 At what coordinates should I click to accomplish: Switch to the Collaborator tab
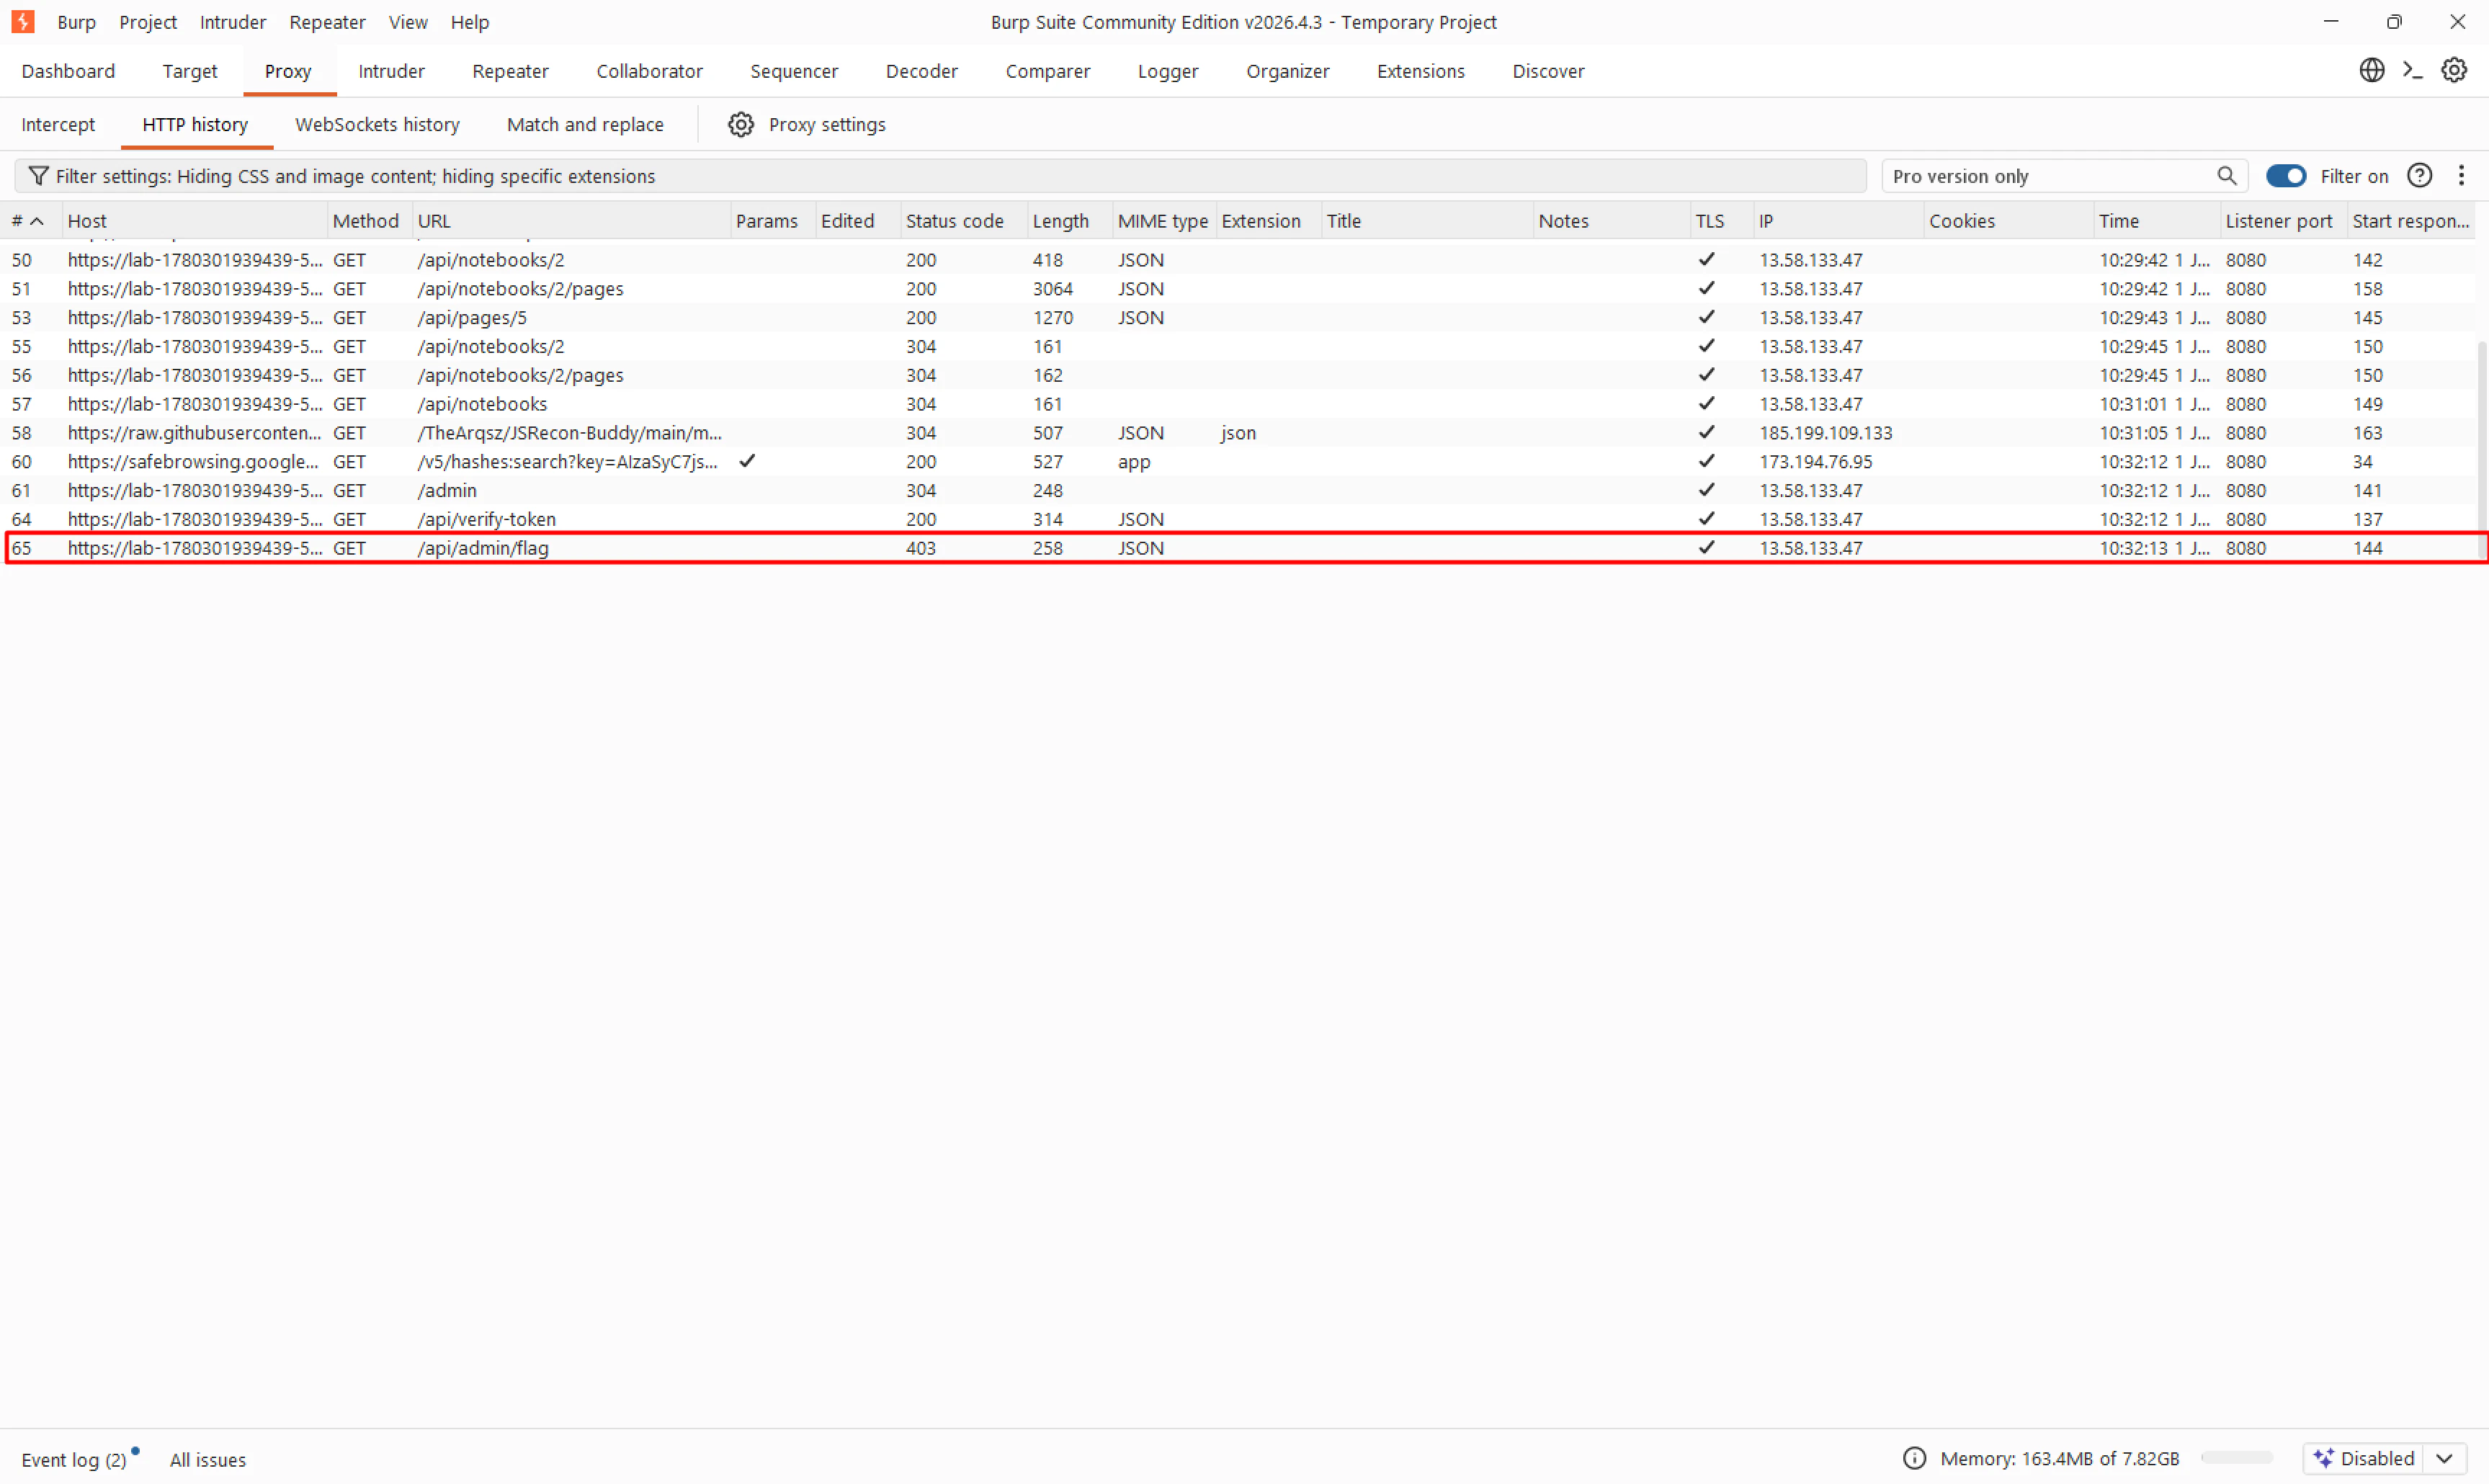pyautogui.click(x=649, y=71)
